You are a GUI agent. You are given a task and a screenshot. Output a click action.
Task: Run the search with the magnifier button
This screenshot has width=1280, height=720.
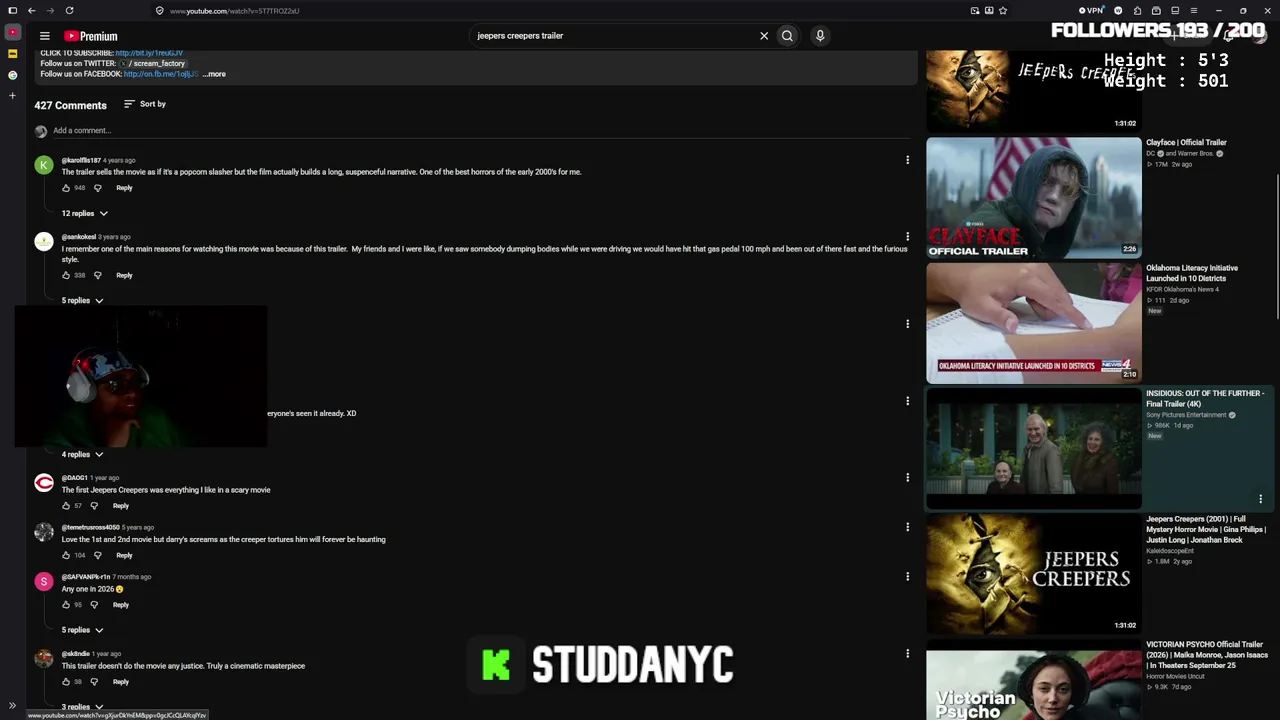point(787,36)
